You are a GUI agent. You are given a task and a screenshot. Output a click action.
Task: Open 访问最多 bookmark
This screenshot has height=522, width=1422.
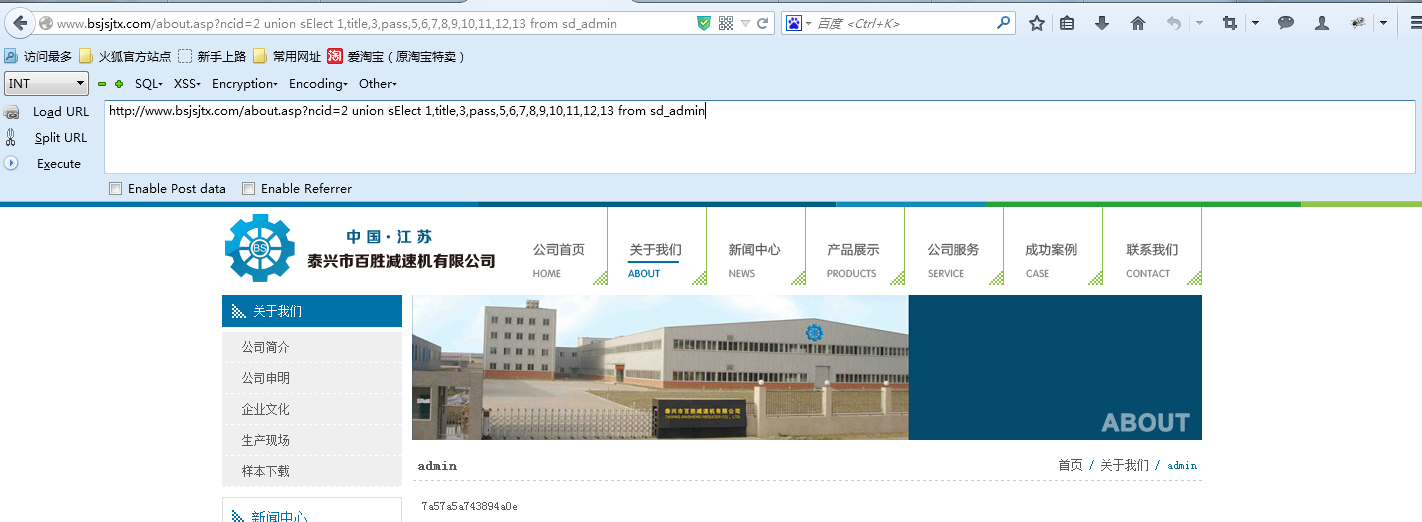coord(38,56)
